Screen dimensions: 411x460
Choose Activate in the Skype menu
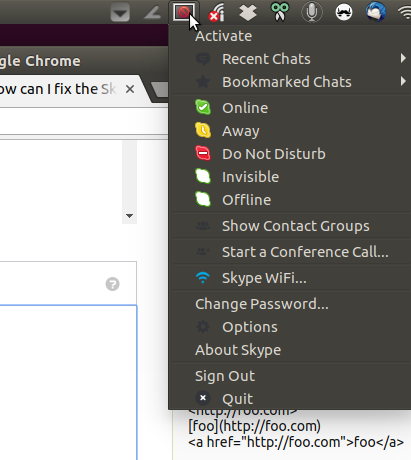tap(290, 36)
